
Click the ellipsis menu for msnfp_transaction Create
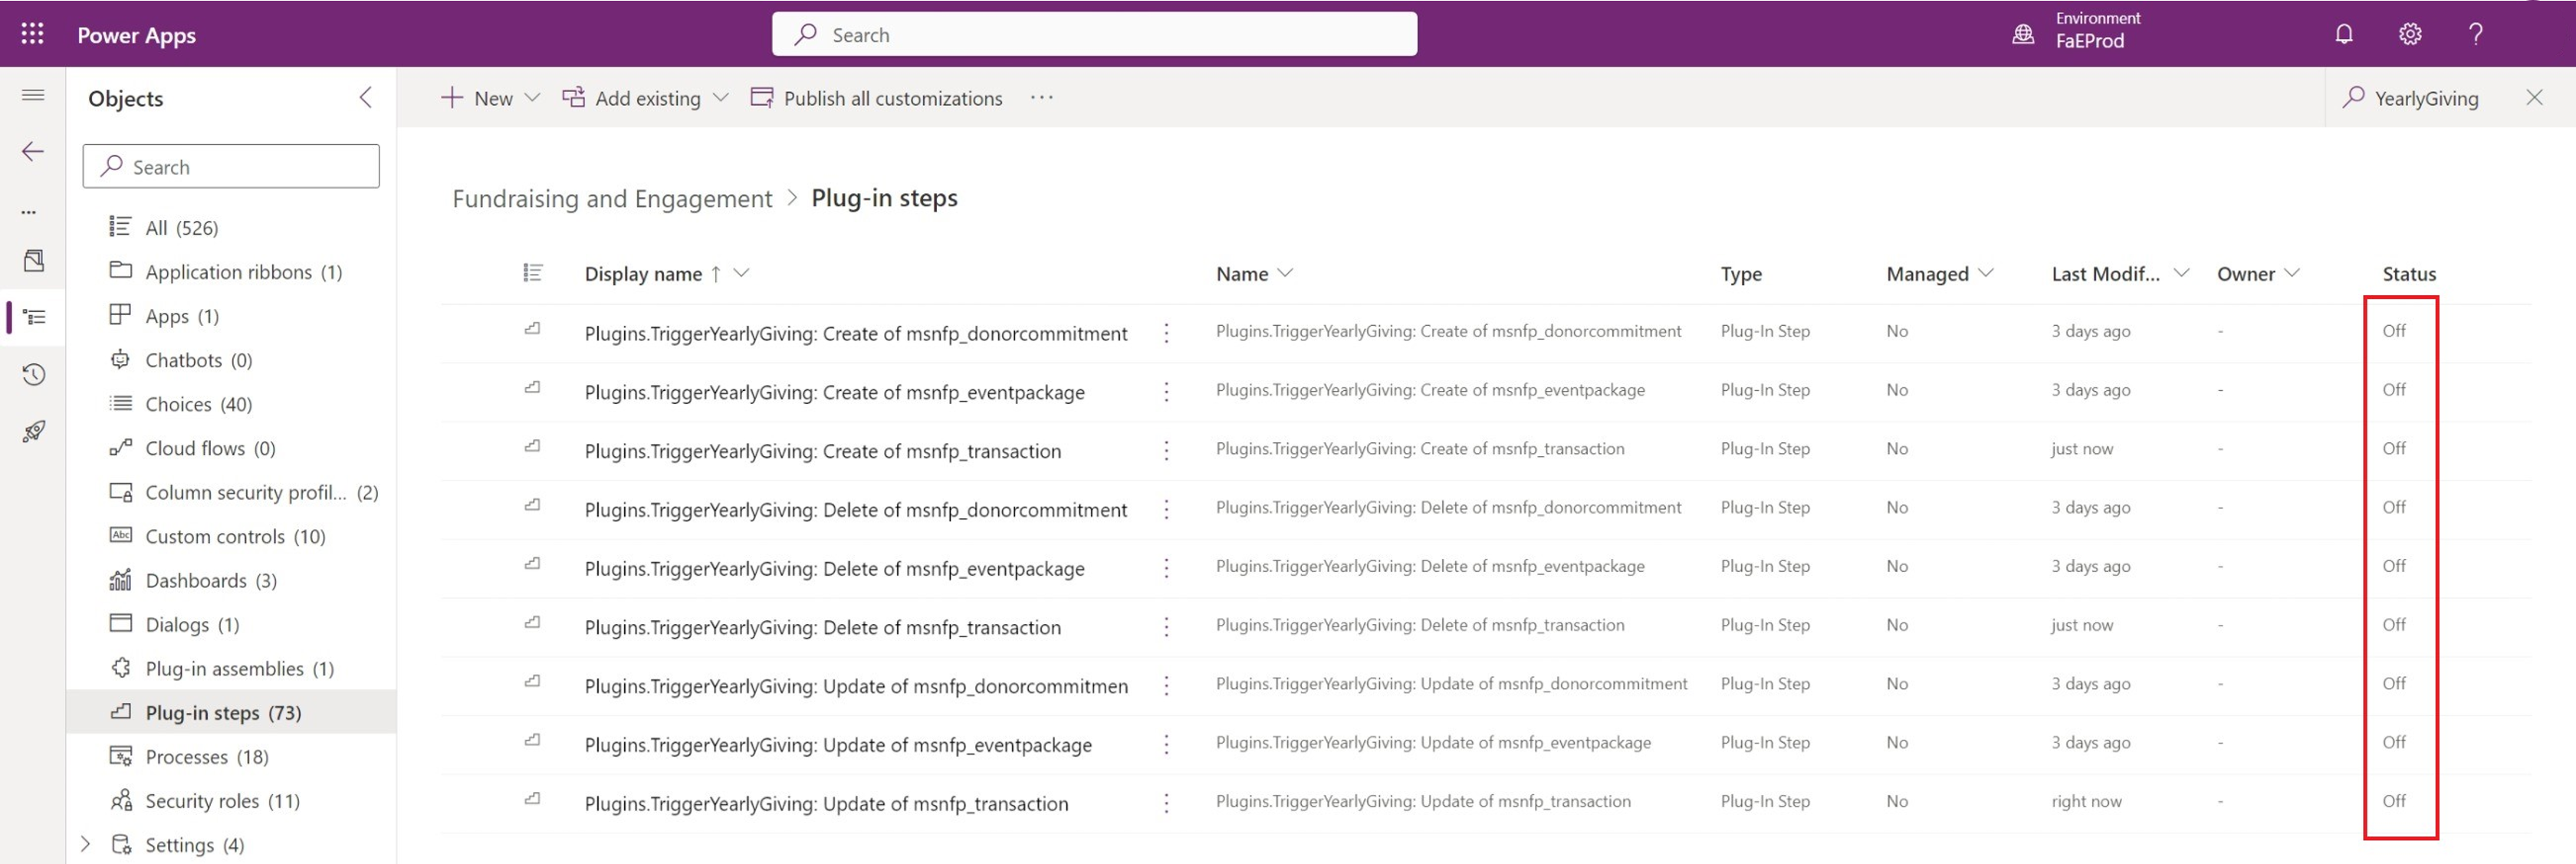pyautogui.click(x=1166, y=448)
